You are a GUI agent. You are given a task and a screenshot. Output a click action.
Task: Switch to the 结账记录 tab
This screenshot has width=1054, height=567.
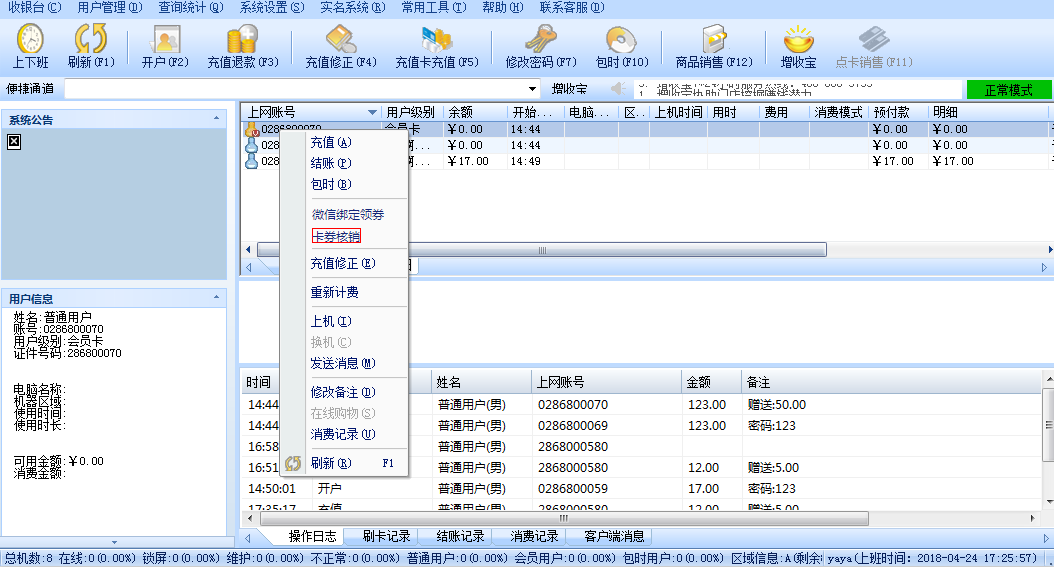click(x=460, y=536)
